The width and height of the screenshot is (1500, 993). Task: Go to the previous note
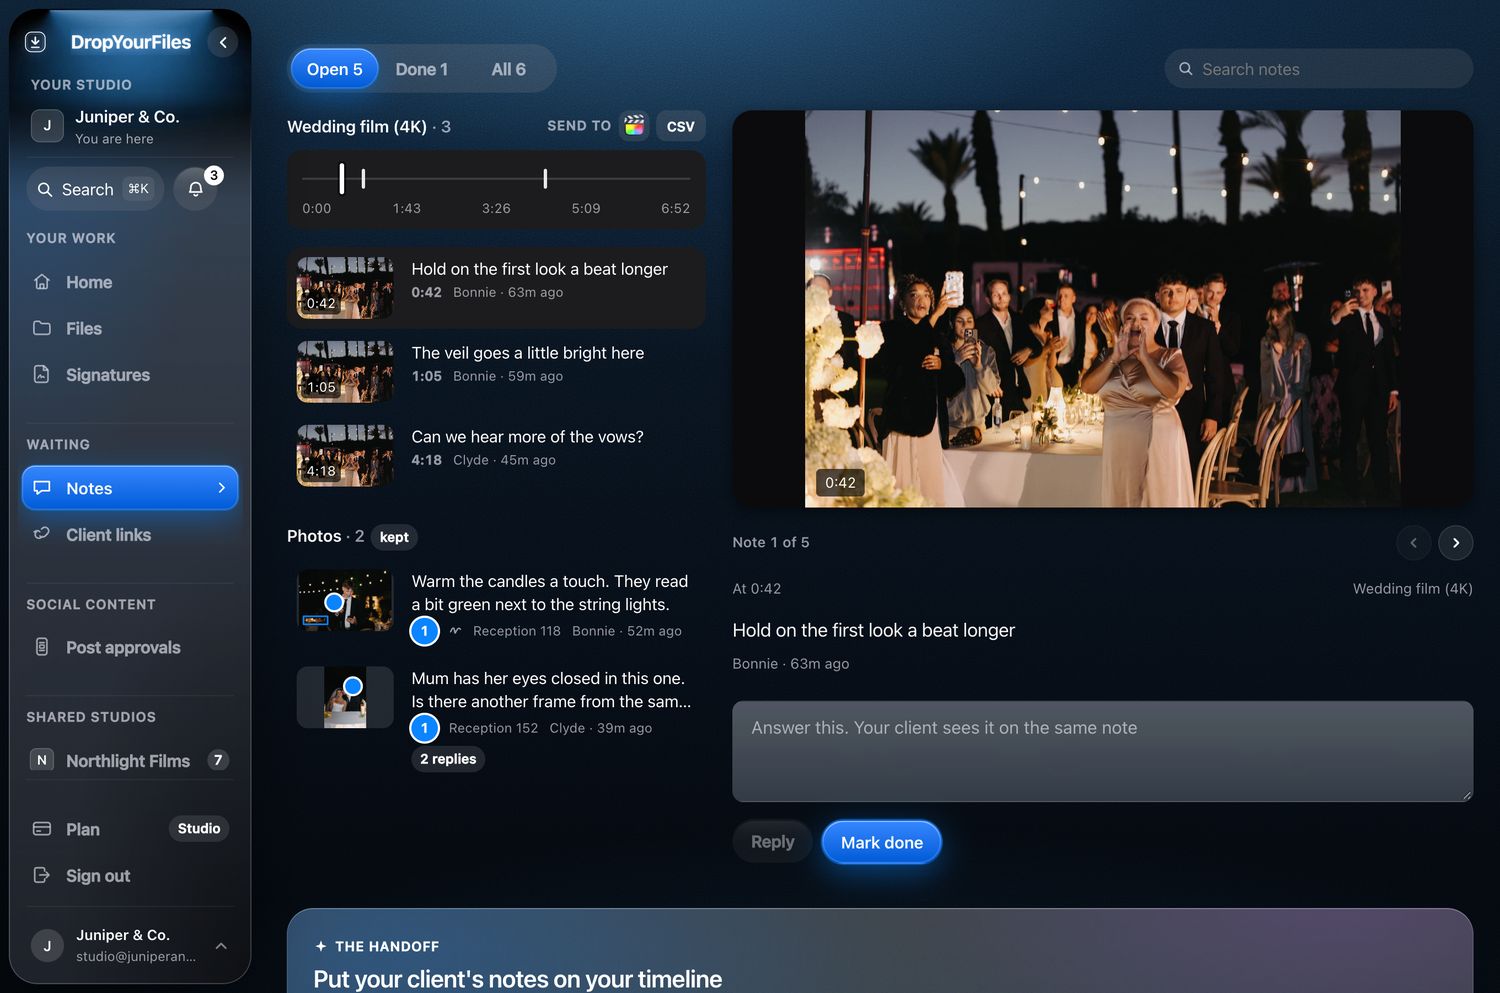pyautogui.click(x=1413, y=542)
